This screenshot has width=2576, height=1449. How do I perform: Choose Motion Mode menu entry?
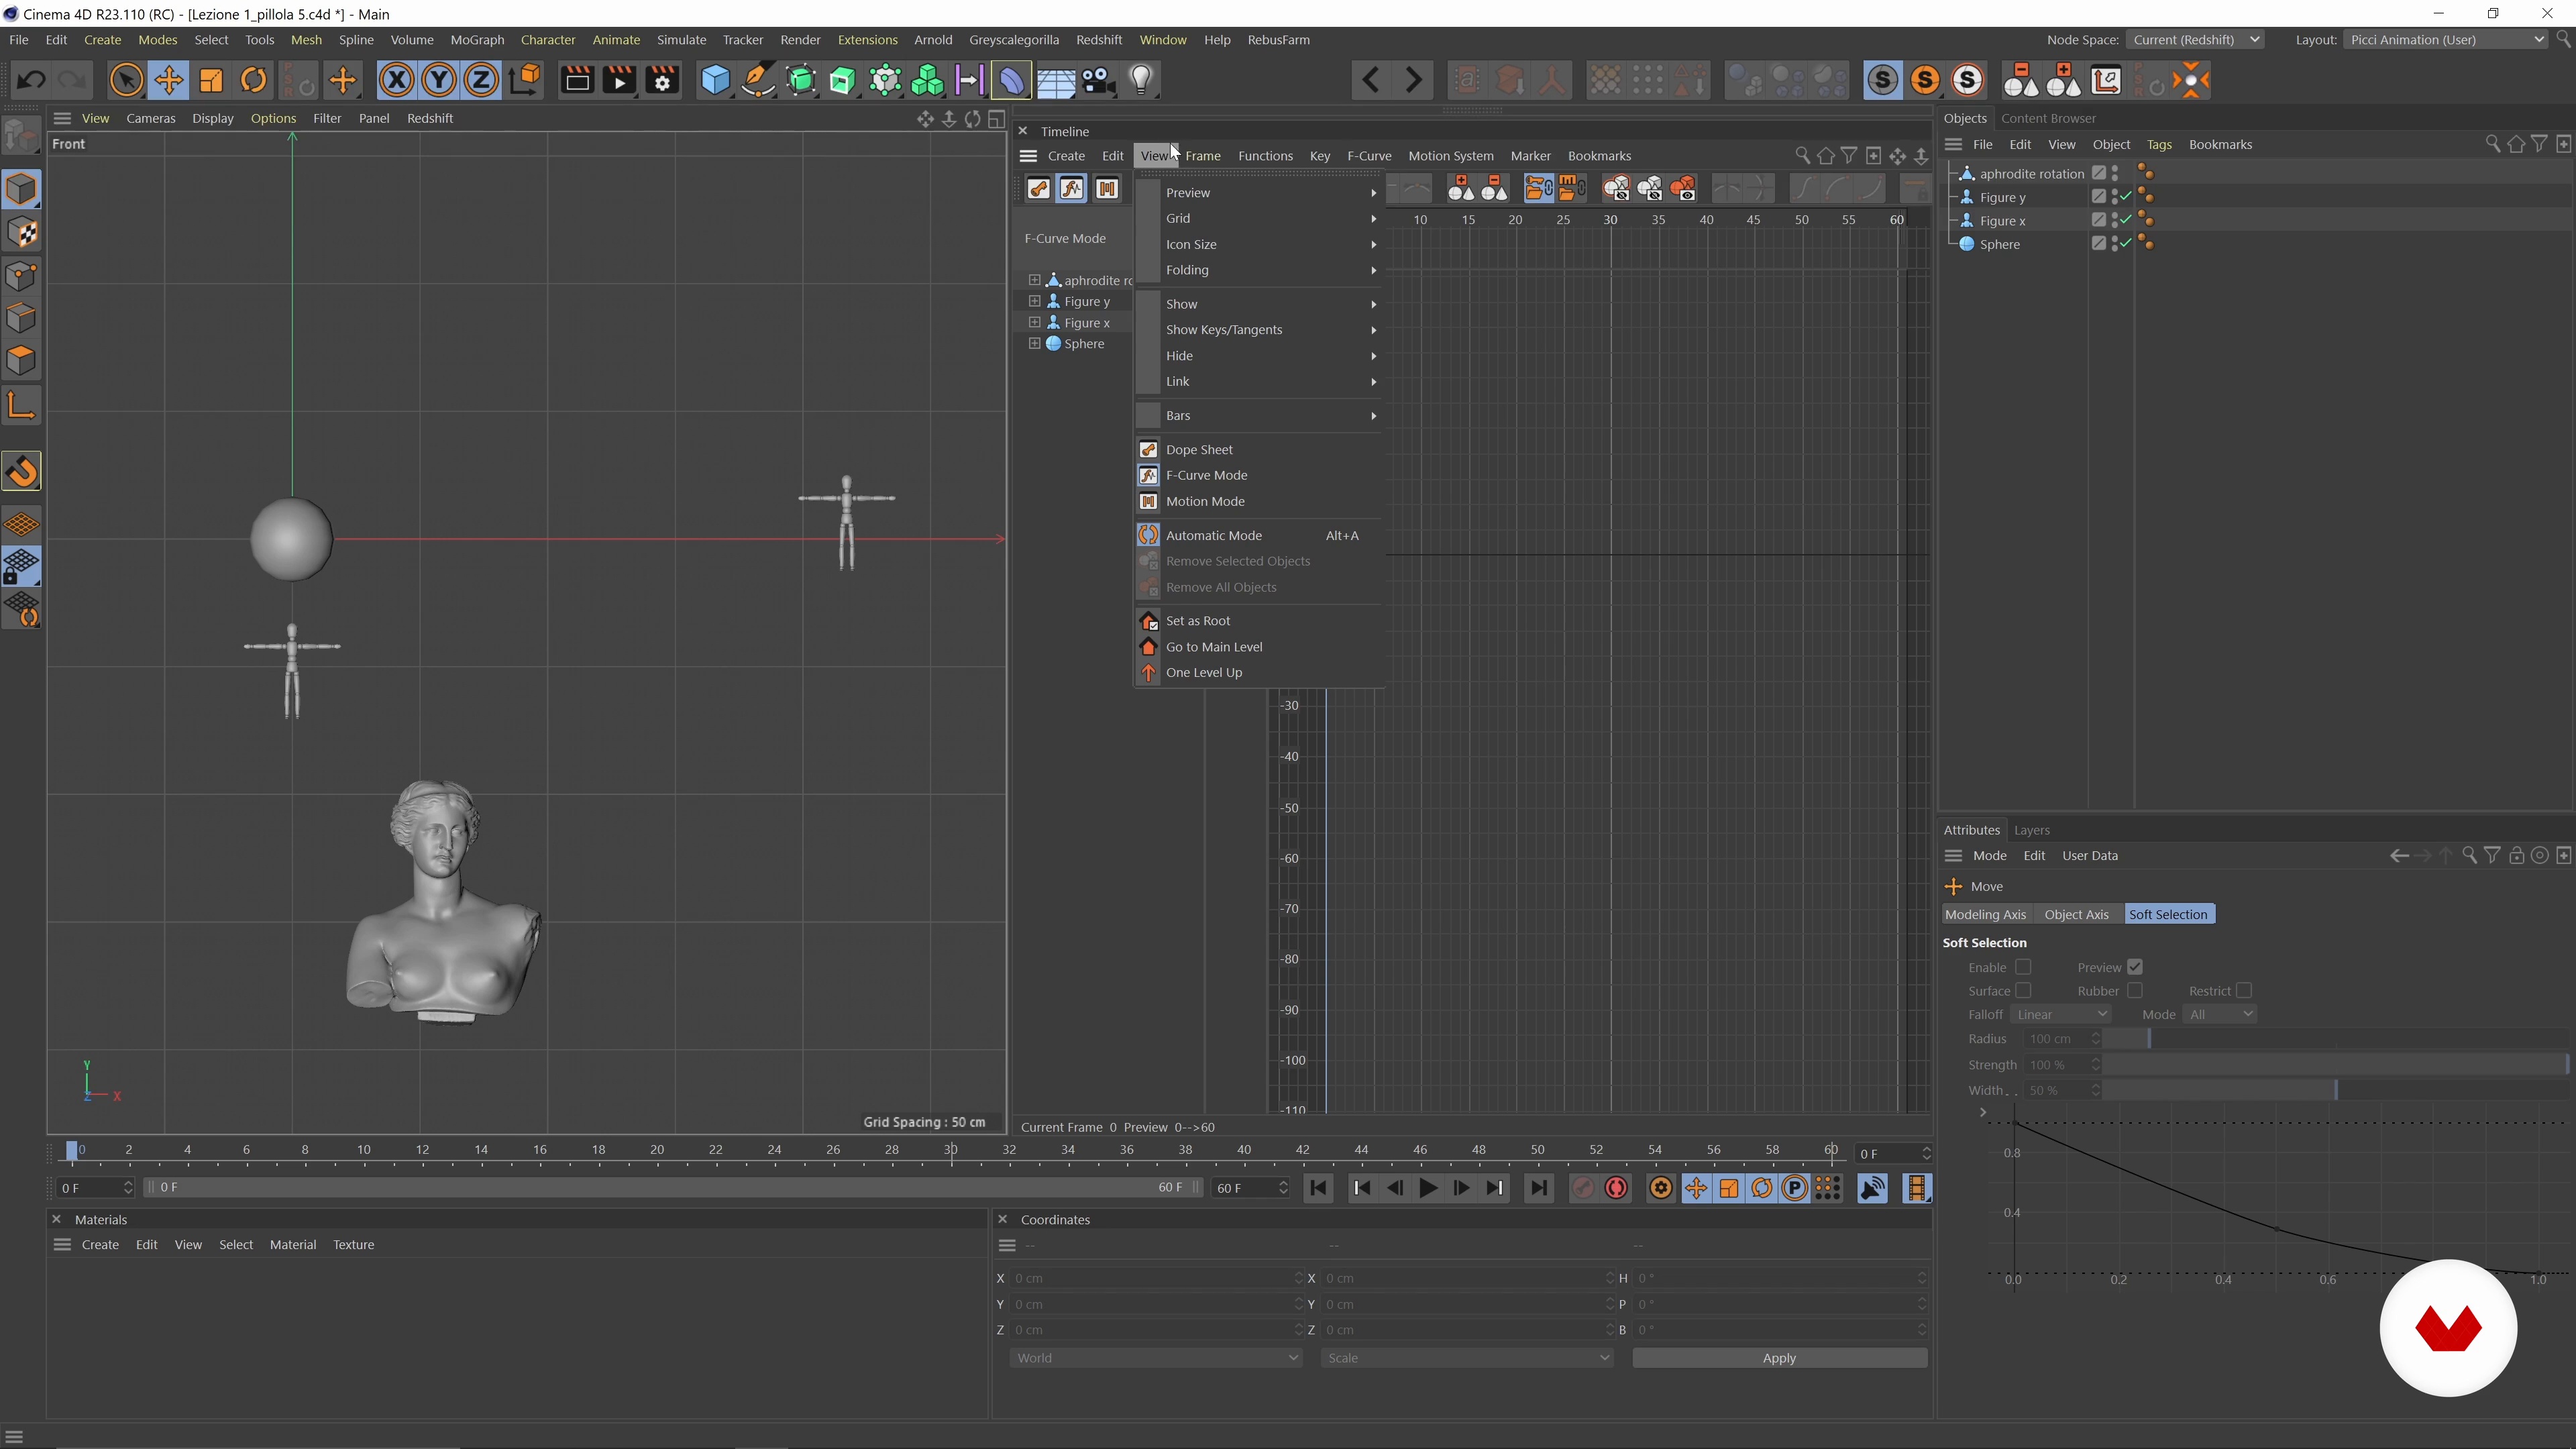point(1259,502)
